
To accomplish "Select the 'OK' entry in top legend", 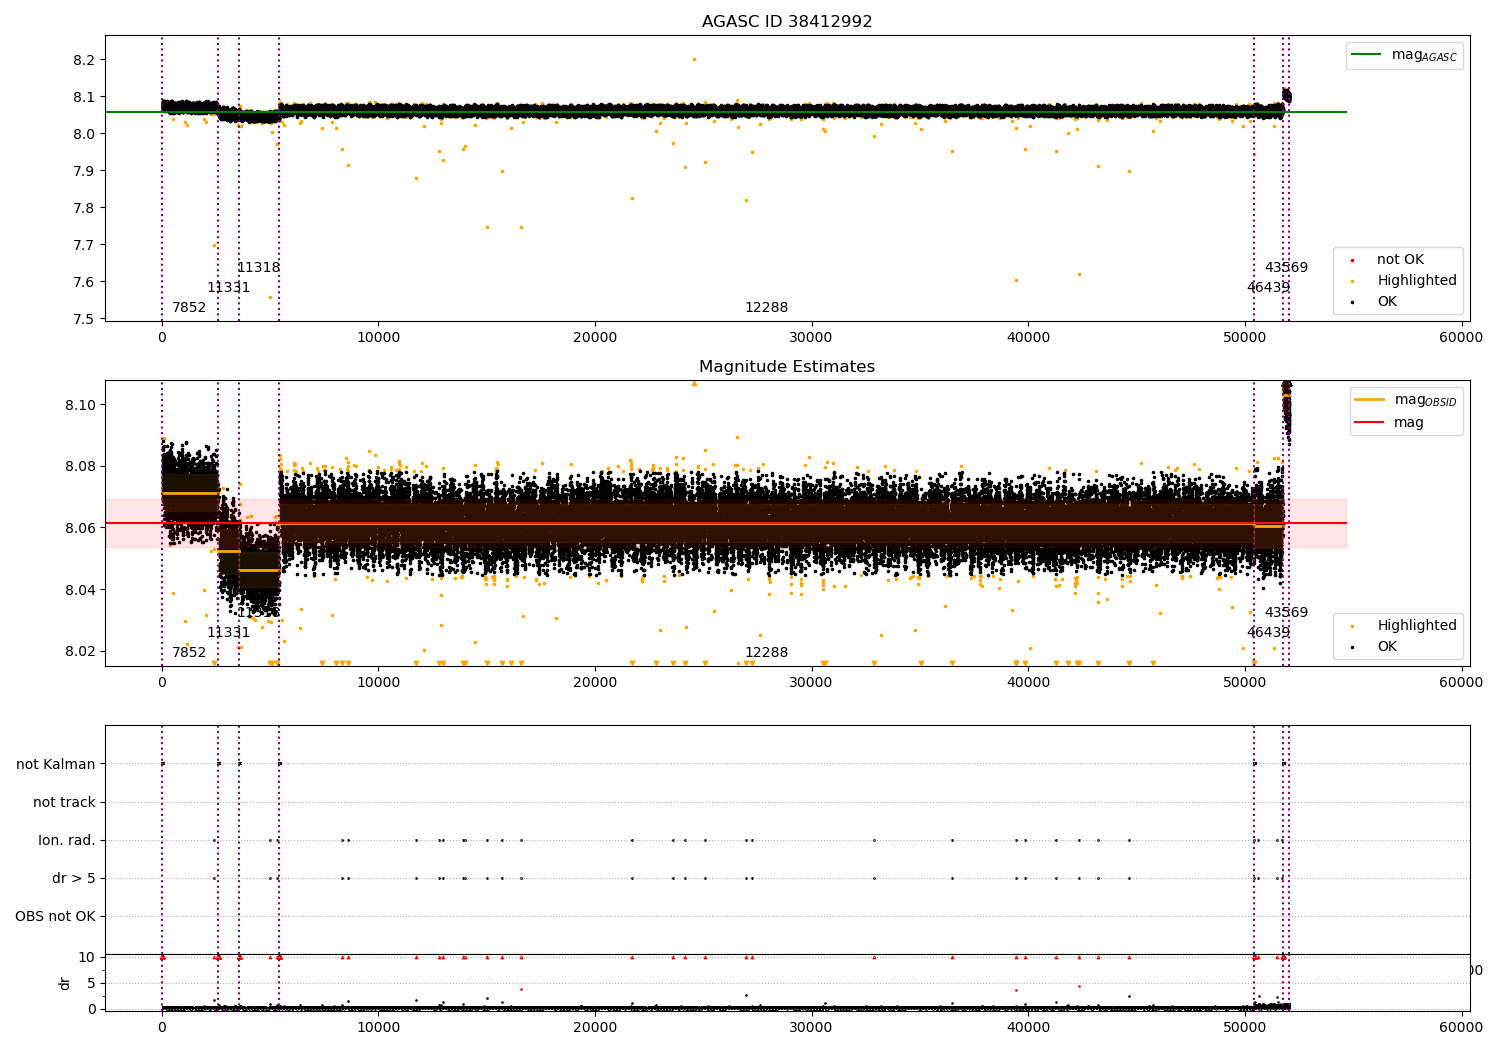I will click(x=1386, y=302).
